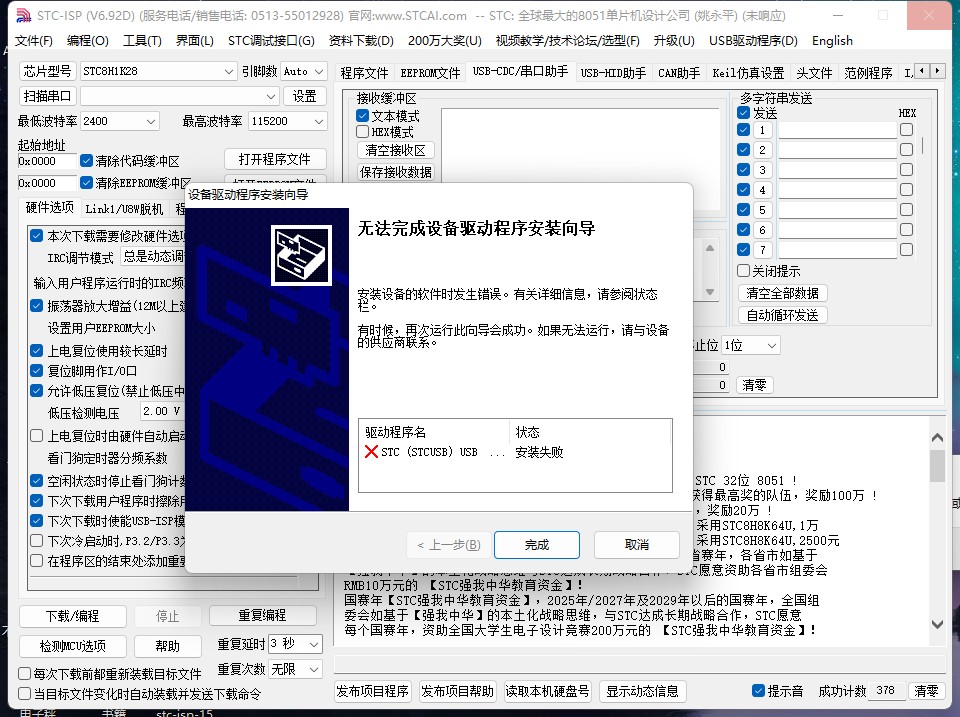Click the 帮助 button
The image size is (960, 717).
click(168, 646)
